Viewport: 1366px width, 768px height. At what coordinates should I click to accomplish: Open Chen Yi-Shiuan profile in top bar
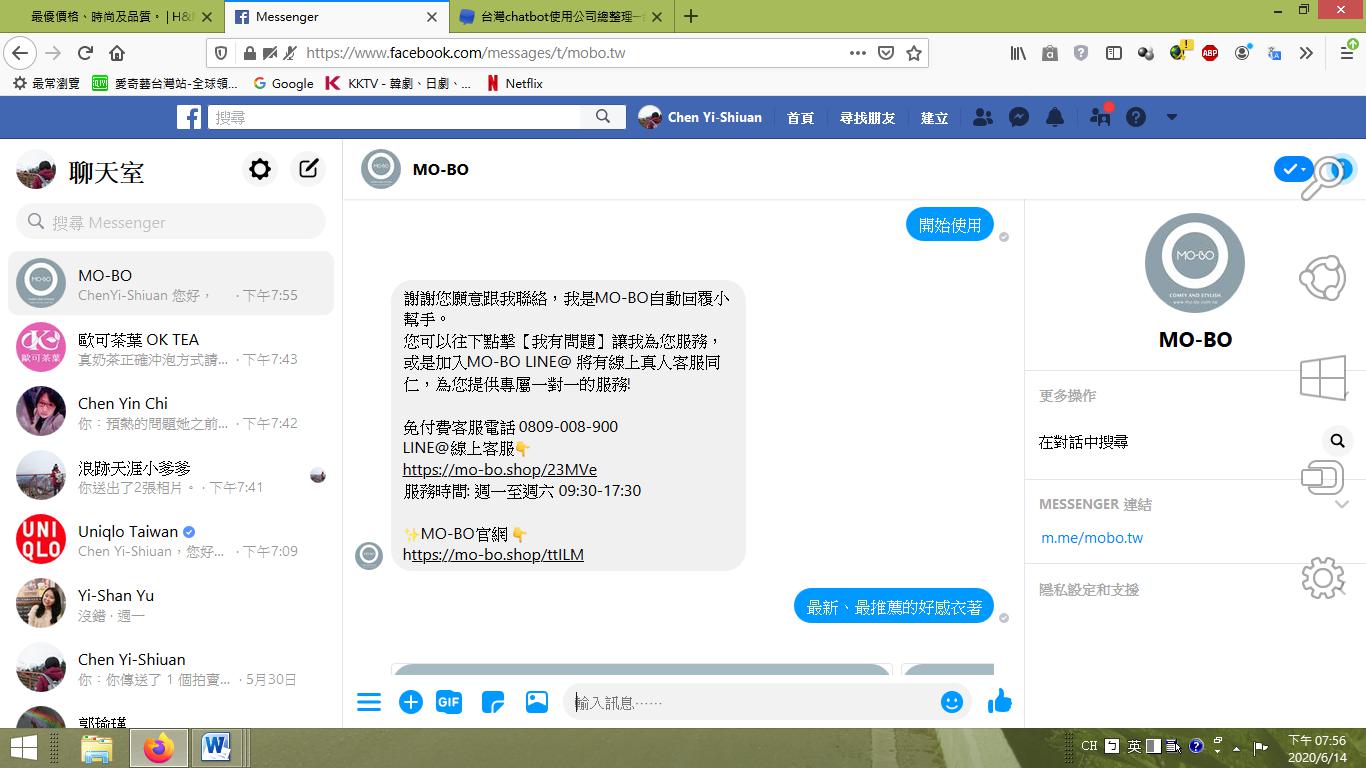[x=700, y=117]
